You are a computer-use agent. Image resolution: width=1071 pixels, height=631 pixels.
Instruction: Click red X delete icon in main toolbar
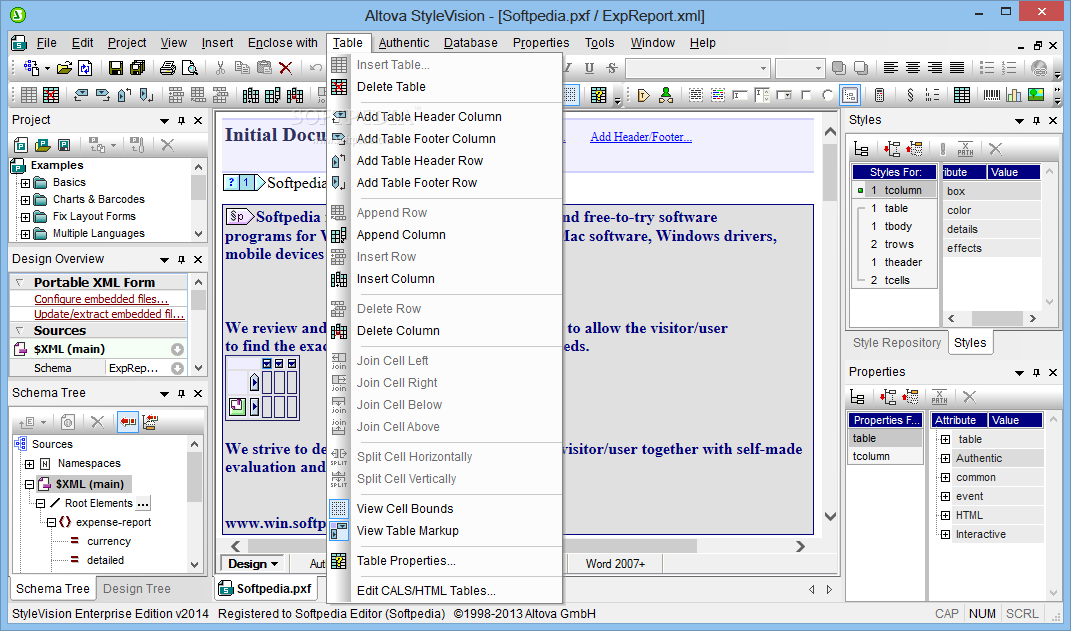[x=286, y=68]
